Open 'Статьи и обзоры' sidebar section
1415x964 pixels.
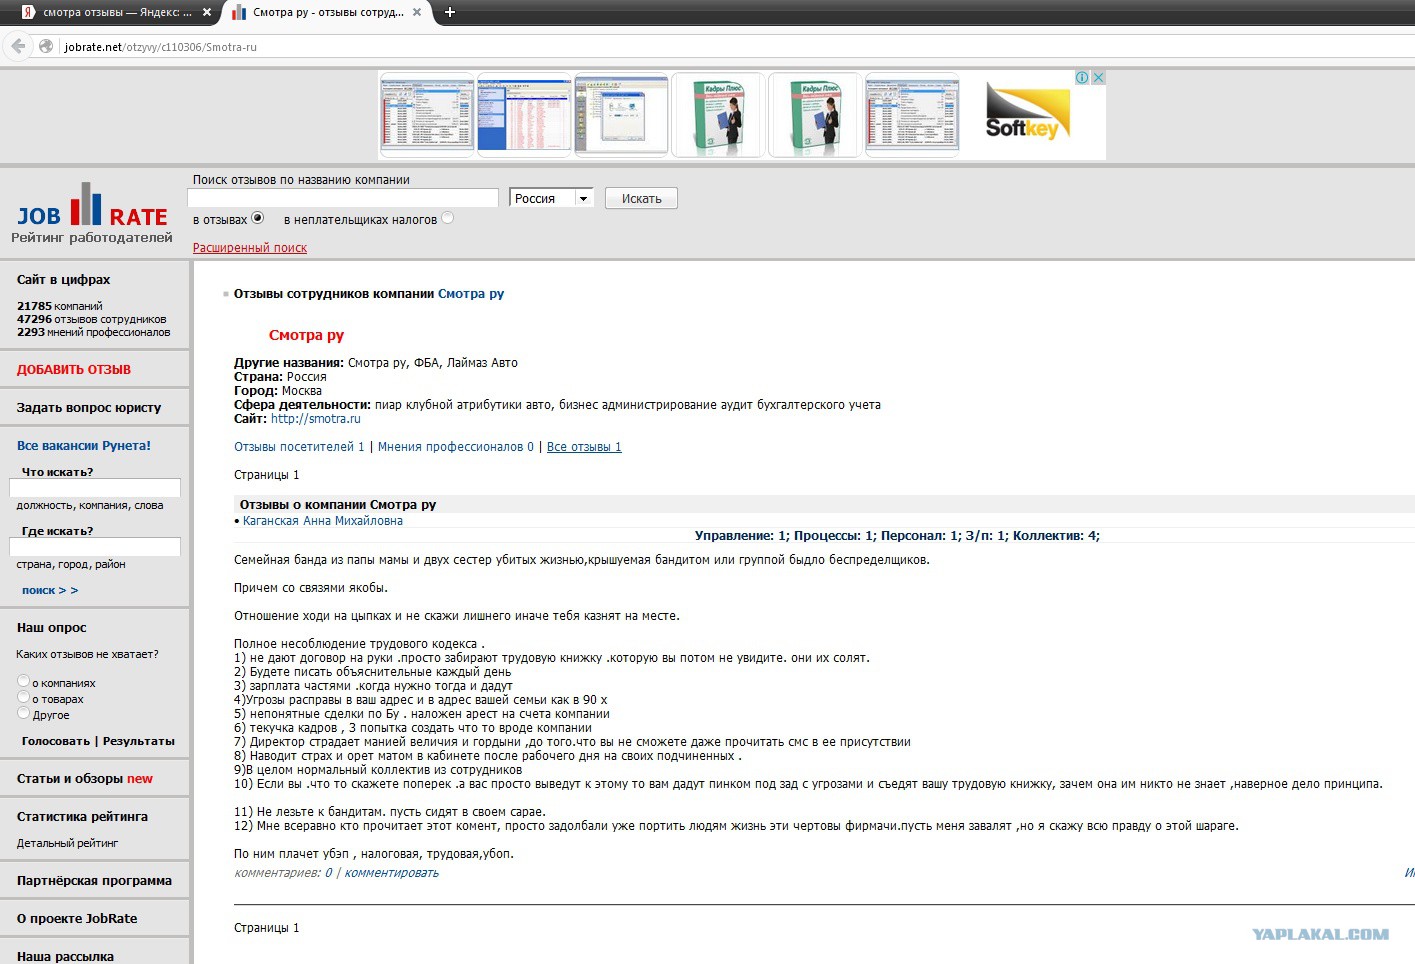[x=85, y=779]
